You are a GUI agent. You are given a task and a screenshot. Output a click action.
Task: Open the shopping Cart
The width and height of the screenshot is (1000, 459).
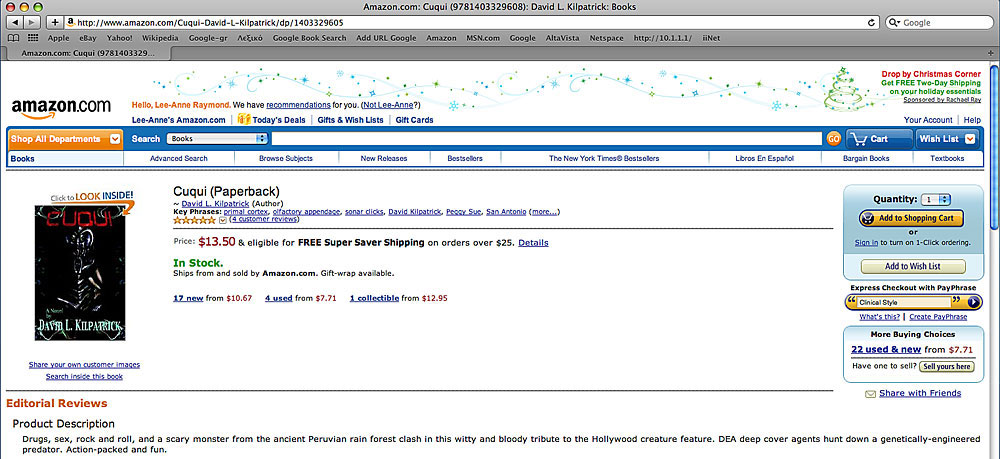coord(878,138)
